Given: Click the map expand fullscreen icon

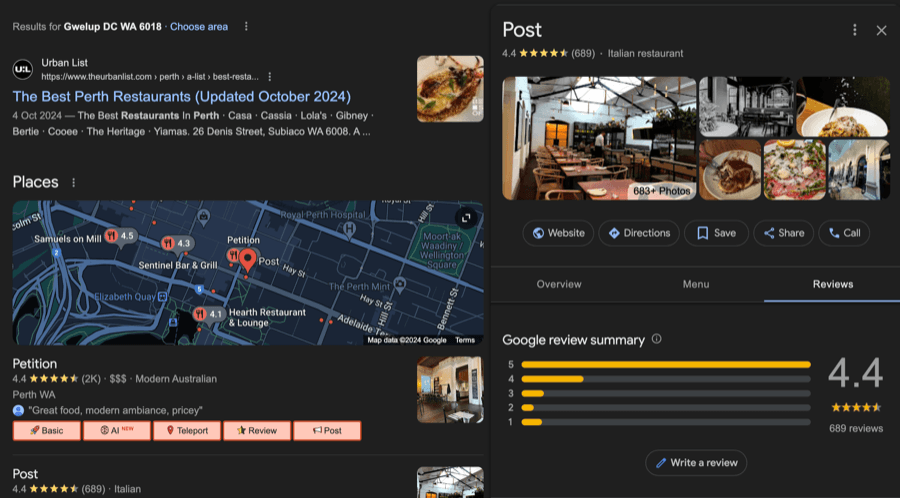Looking at the screenshot, I should [465, 218].
